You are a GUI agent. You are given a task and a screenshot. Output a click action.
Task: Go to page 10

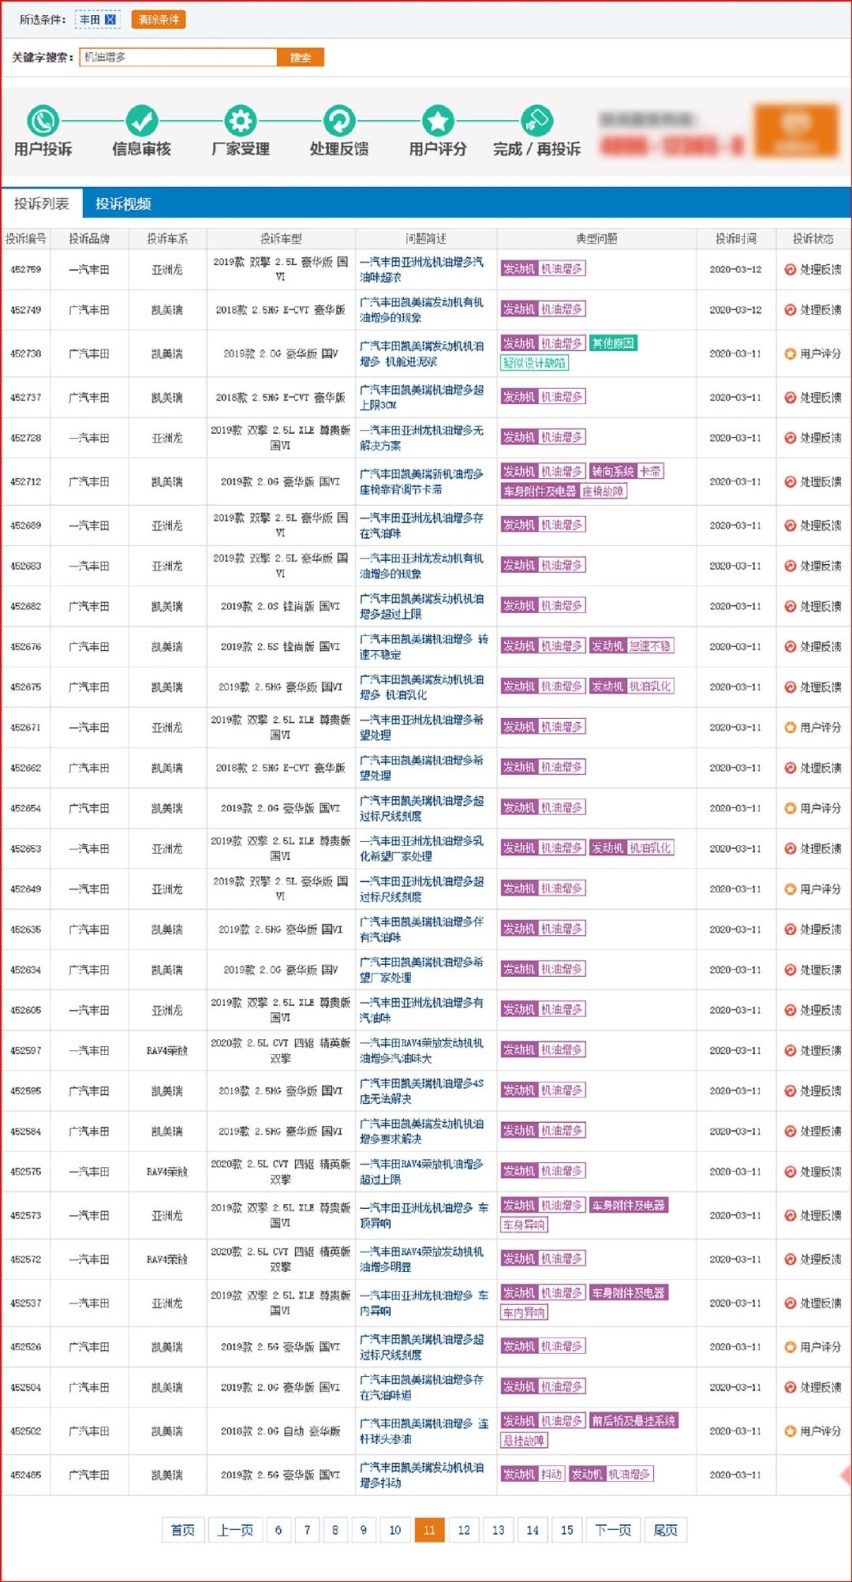coord(395,1530)
